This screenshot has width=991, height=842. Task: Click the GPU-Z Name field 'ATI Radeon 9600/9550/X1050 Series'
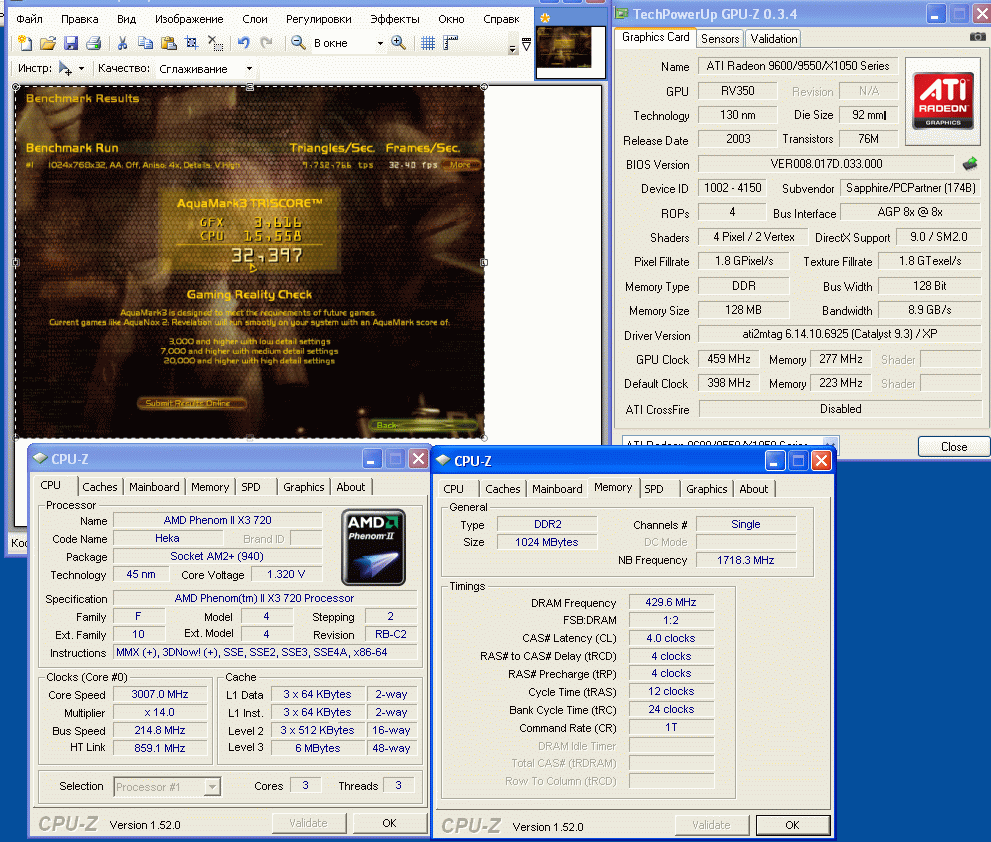click(798, 66)
